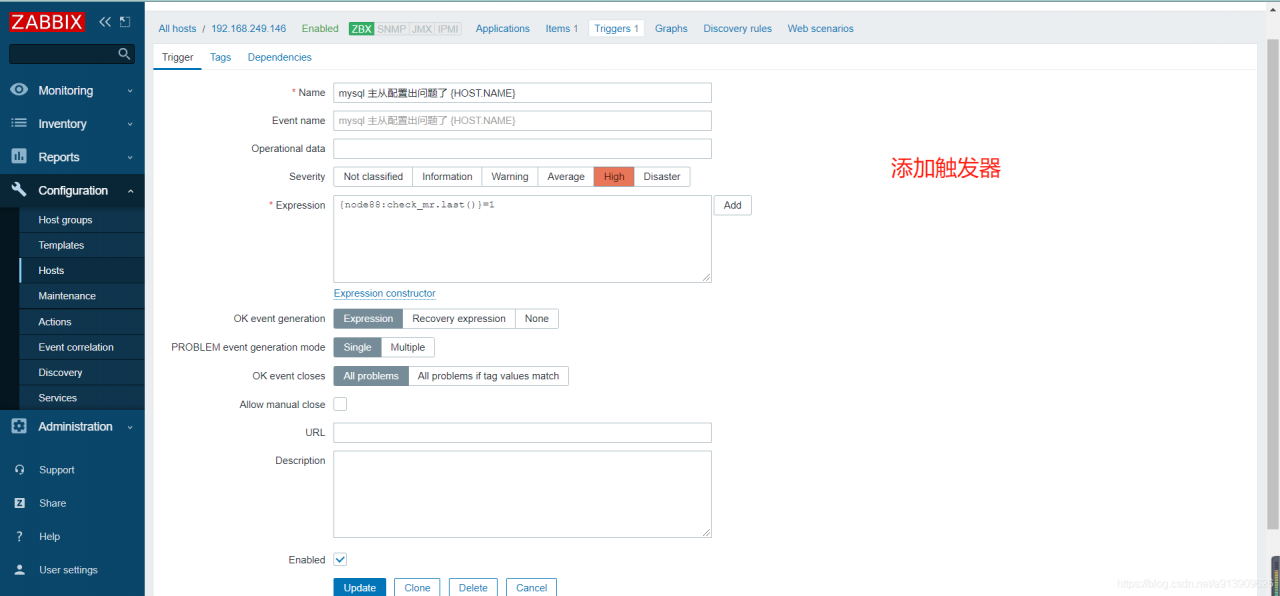Click the High severity orange swatch
This screenshot has width=1280, height=596.
click(x=614, y=177)
